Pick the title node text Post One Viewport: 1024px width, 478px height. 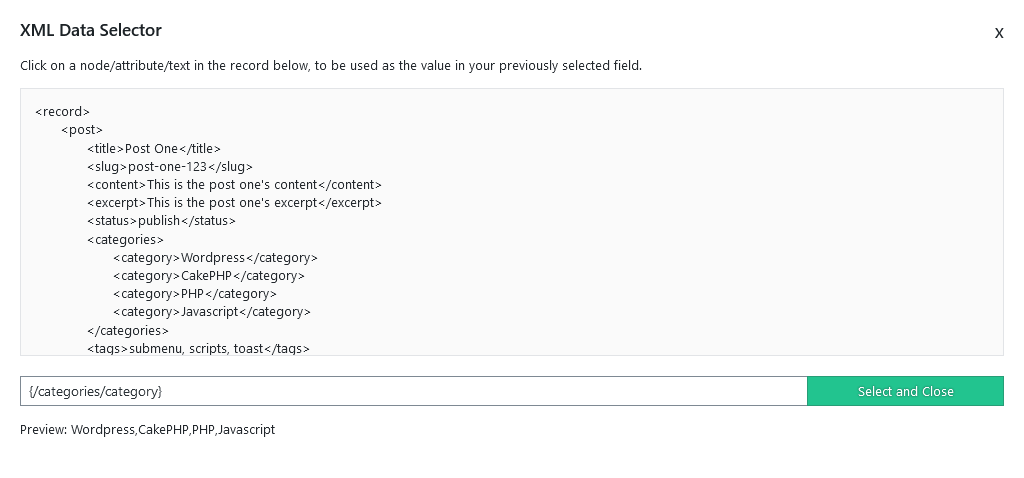[x=152, y=148]
